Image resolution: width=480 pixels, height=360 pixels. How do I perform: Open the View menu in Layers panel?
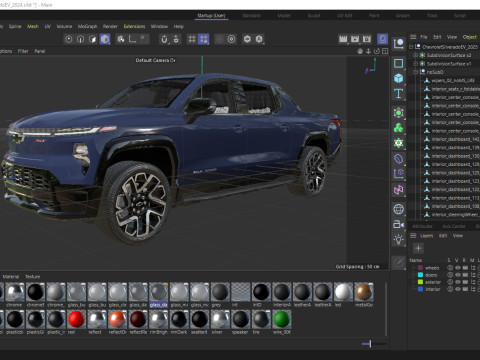(x=458, y=236)
